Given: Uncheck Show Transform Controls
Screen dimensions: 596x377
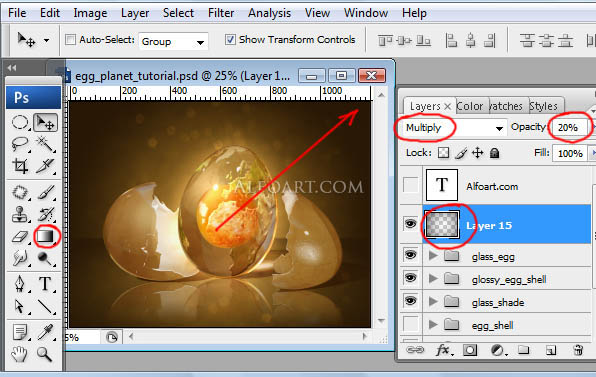Looking at the screenshot, I should 230,40.
